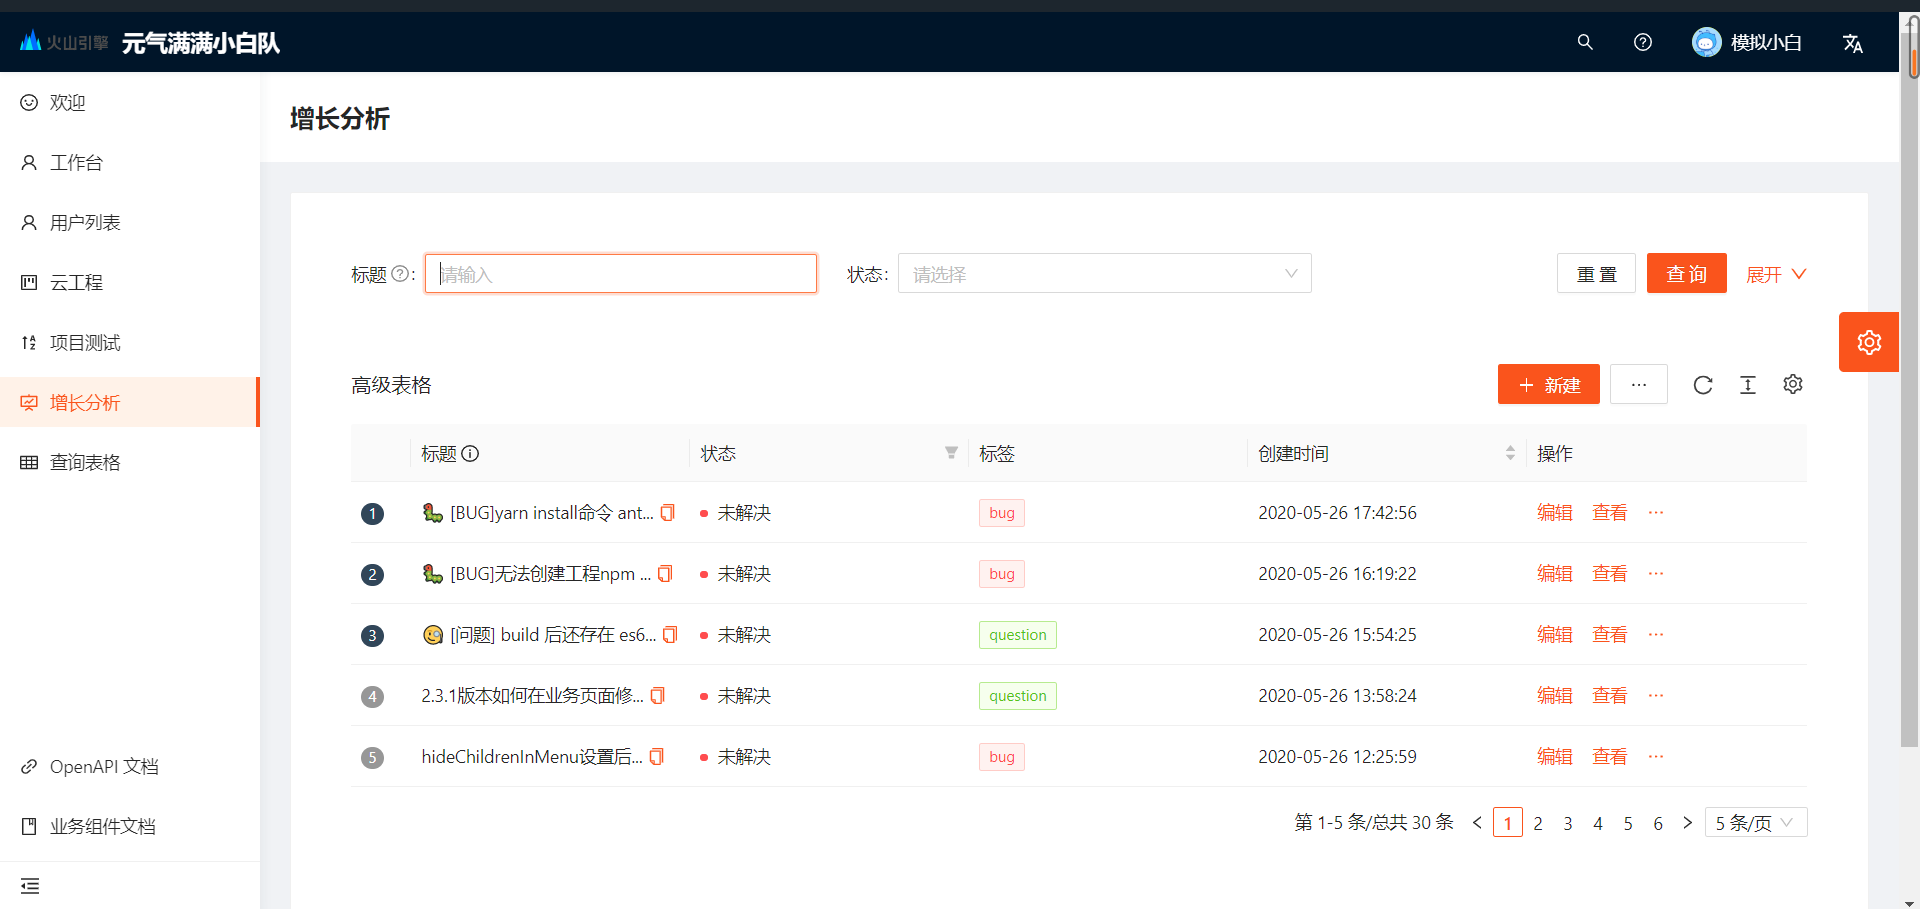Sort by 创建时间 using the sorter arrows

[x=1510, y=453]
